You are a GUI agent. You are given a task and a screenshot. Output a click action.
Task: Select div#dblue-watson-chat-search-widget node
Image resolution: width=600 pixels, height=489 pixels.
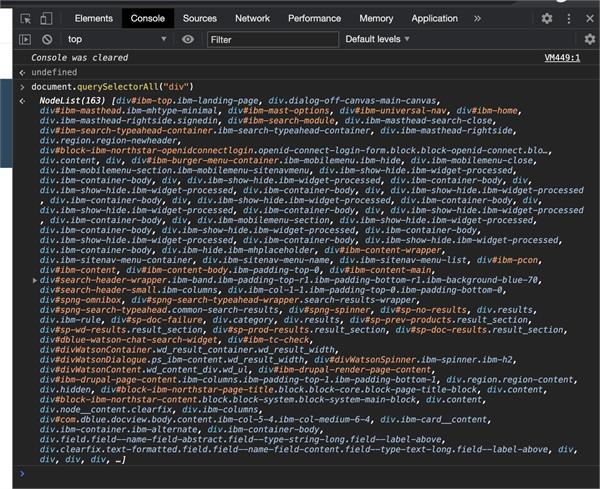[x=129, y=340]
